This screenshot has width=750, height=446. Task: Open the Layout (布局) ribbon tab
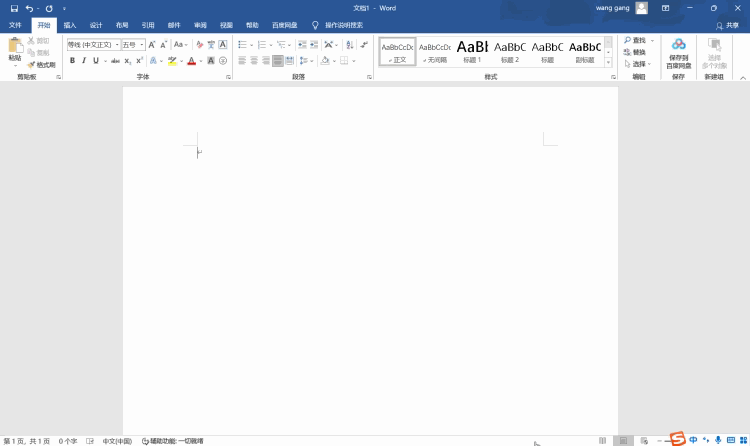[122, 25]
